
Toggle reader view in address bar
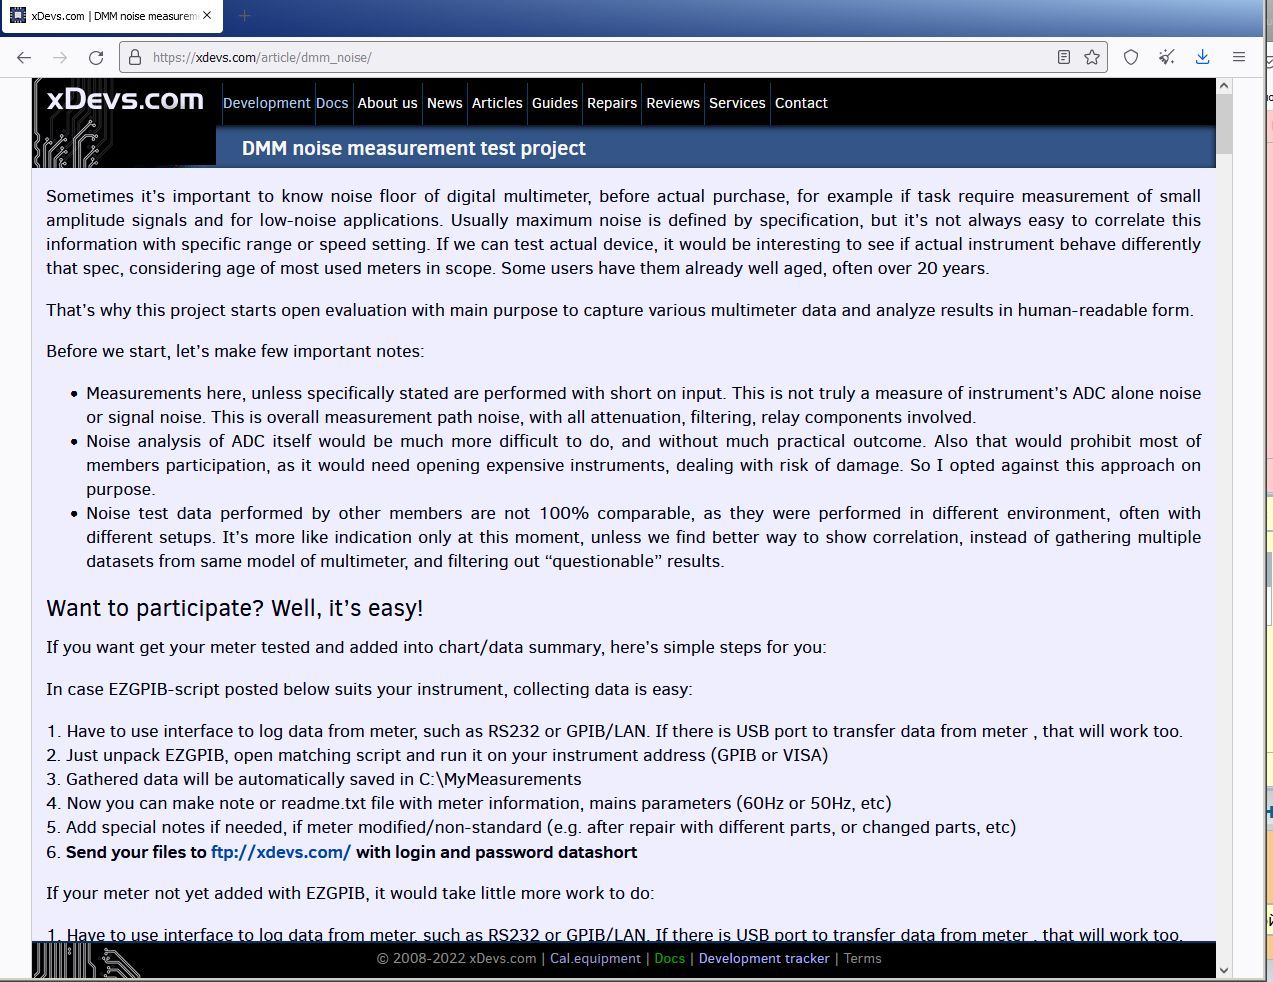point(1064,58)
